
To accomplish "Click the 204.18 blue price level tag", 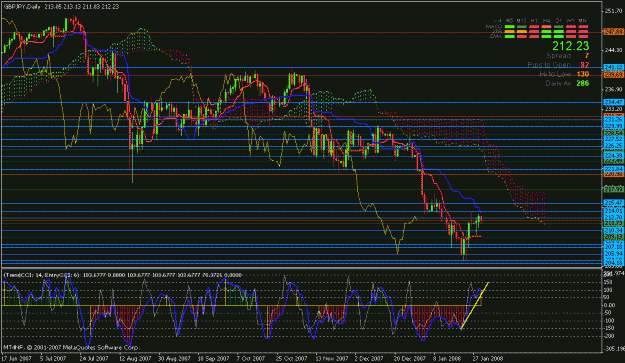I will click(613, 262).
